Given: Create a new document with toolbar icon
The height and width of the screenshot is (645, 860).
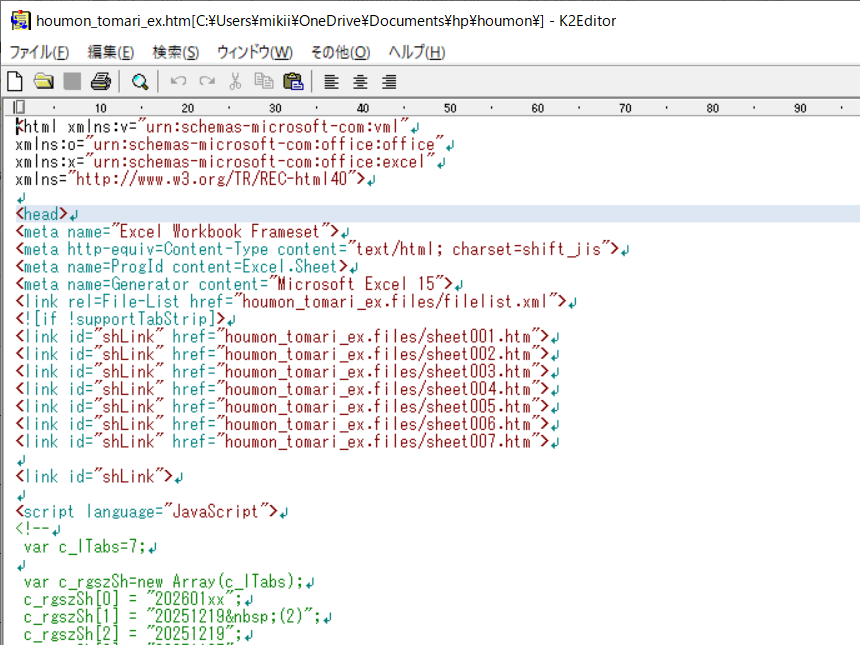Looking at the screenshot, I should (x=15, y=82).
